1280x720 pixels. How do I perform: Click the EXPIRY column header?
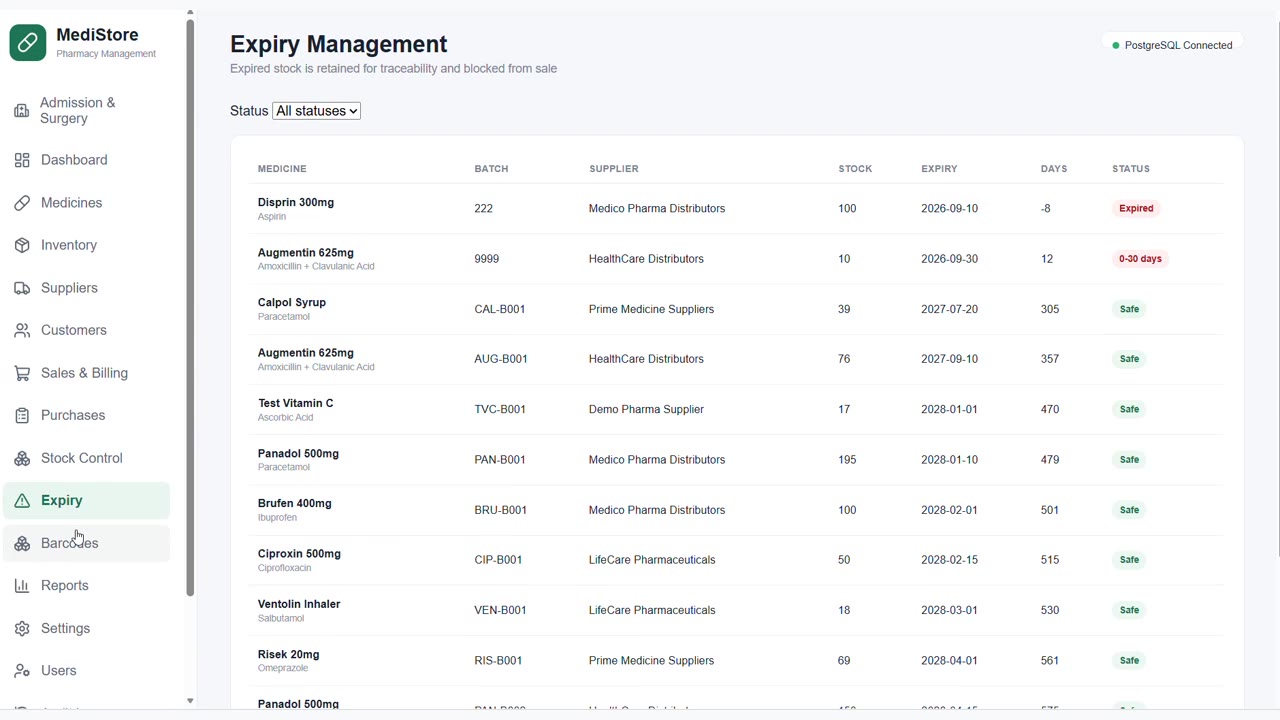pos(939,169)
